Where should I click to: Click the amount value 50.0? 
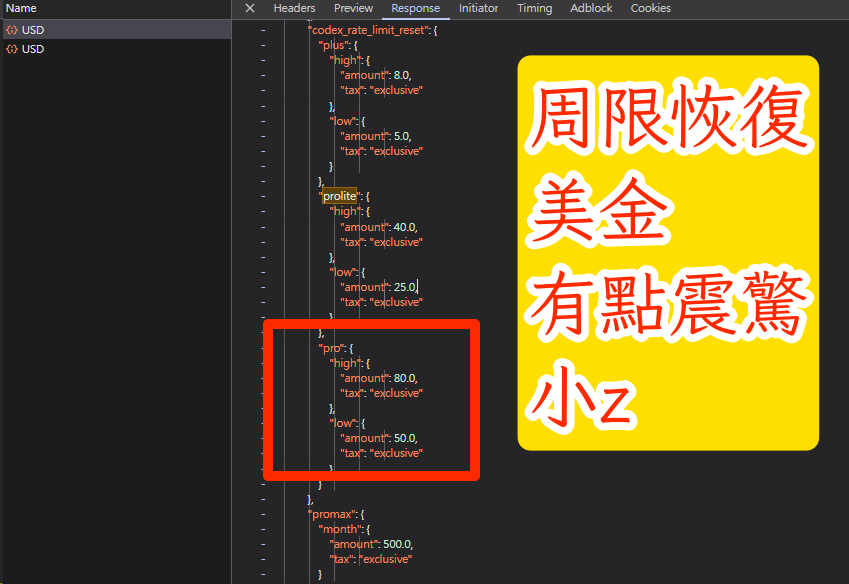[x=405, y=438]
